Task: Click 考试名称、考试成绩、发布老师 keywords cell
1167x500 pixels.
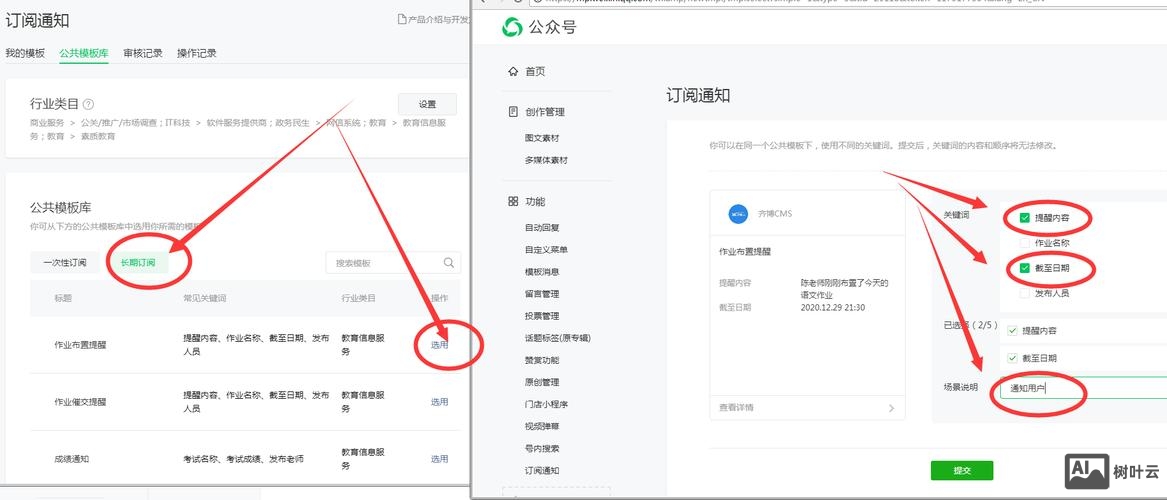Action: 243,459
